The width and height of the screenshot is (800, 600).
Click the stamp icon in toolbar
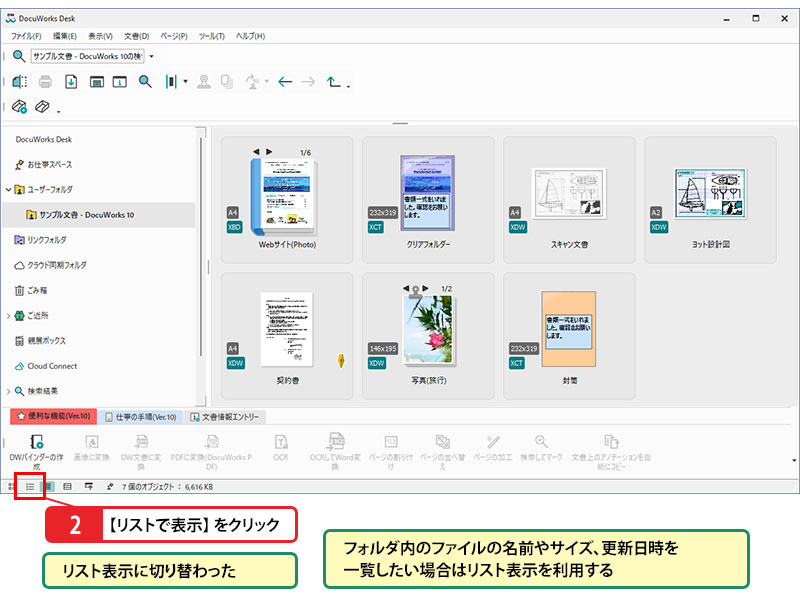click(x=204, y=82)
